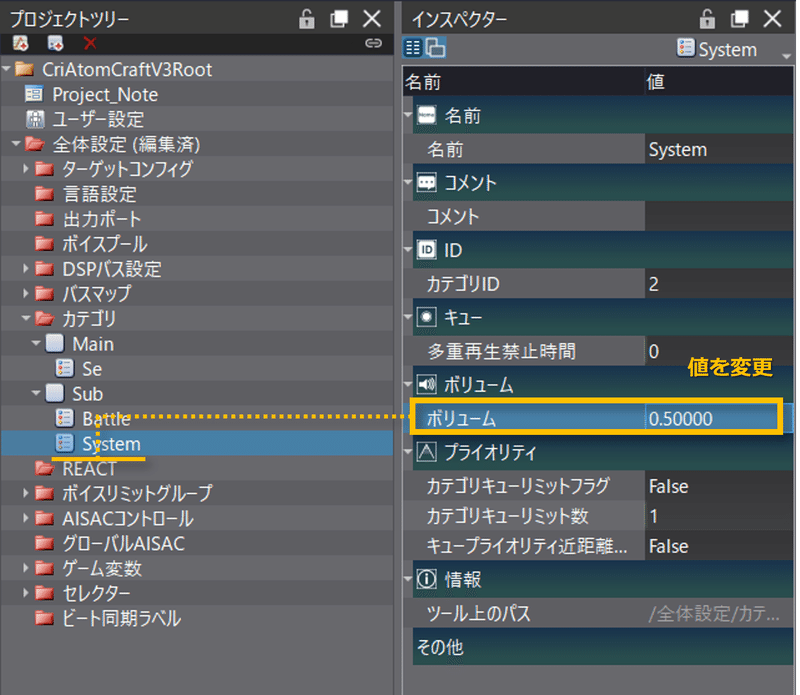Select the ボイスプール folder
Image resolution: width=800 pixels, height=695 pixels.
coord(105,244)
